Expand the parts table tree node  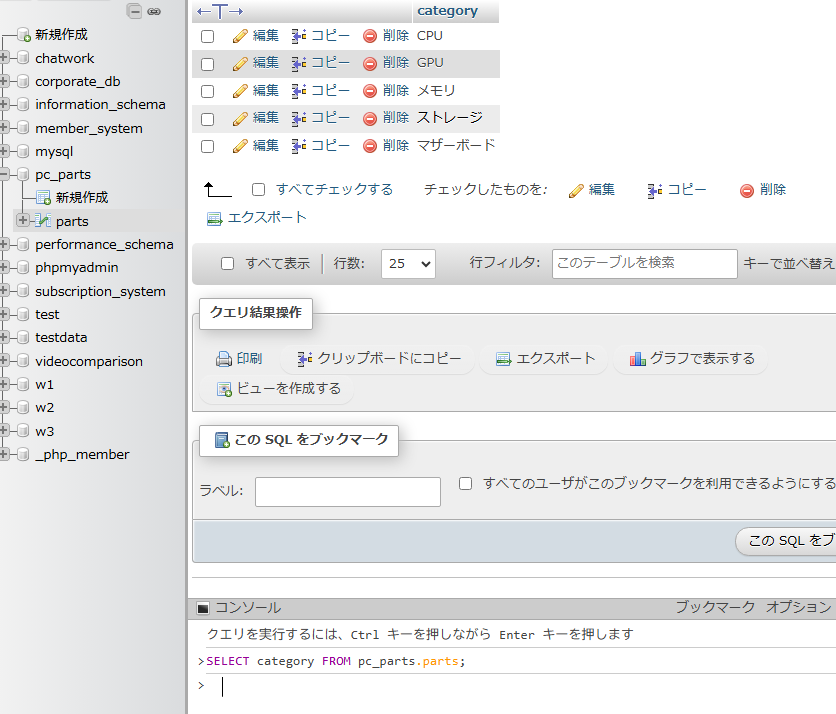tap(23, 221)
